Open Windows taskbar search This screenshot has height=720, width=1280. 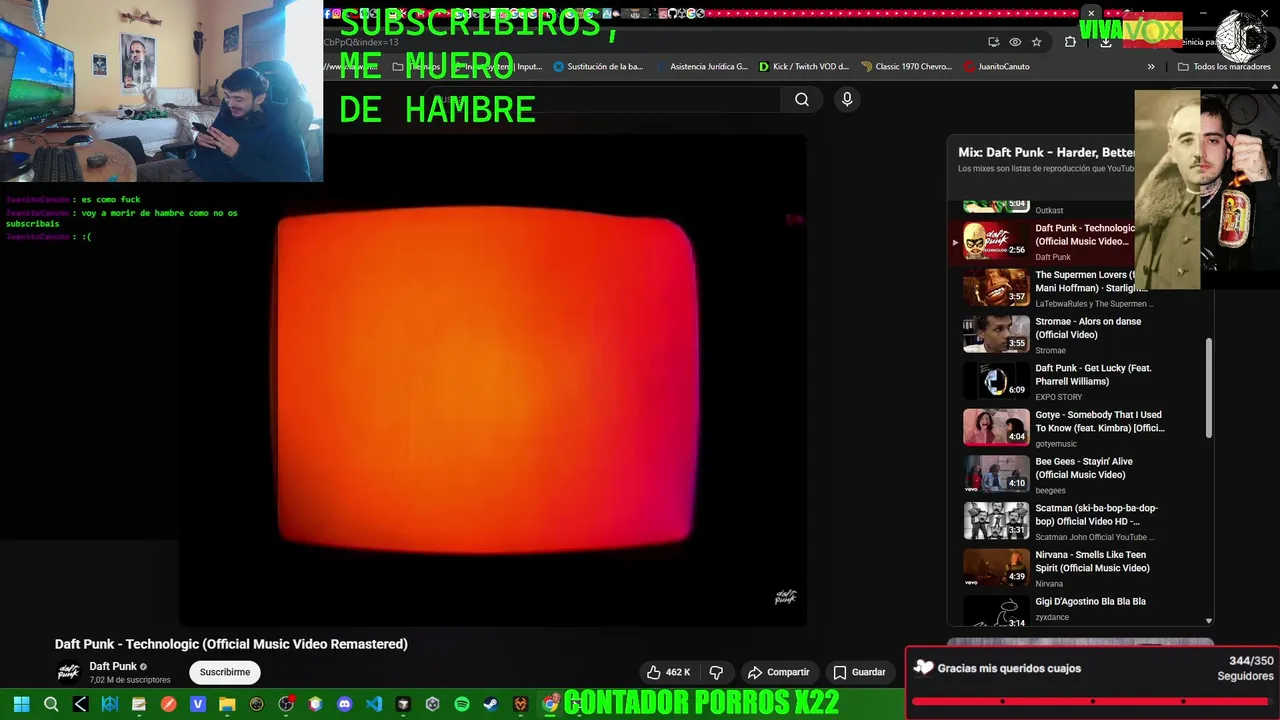[51, 704]
